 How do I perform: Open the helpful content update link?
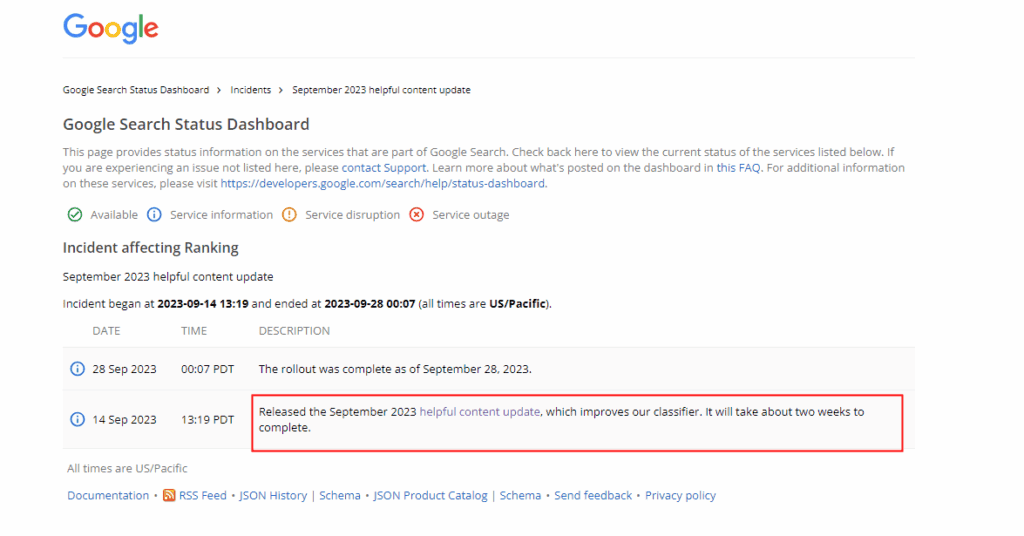[480, 412]
